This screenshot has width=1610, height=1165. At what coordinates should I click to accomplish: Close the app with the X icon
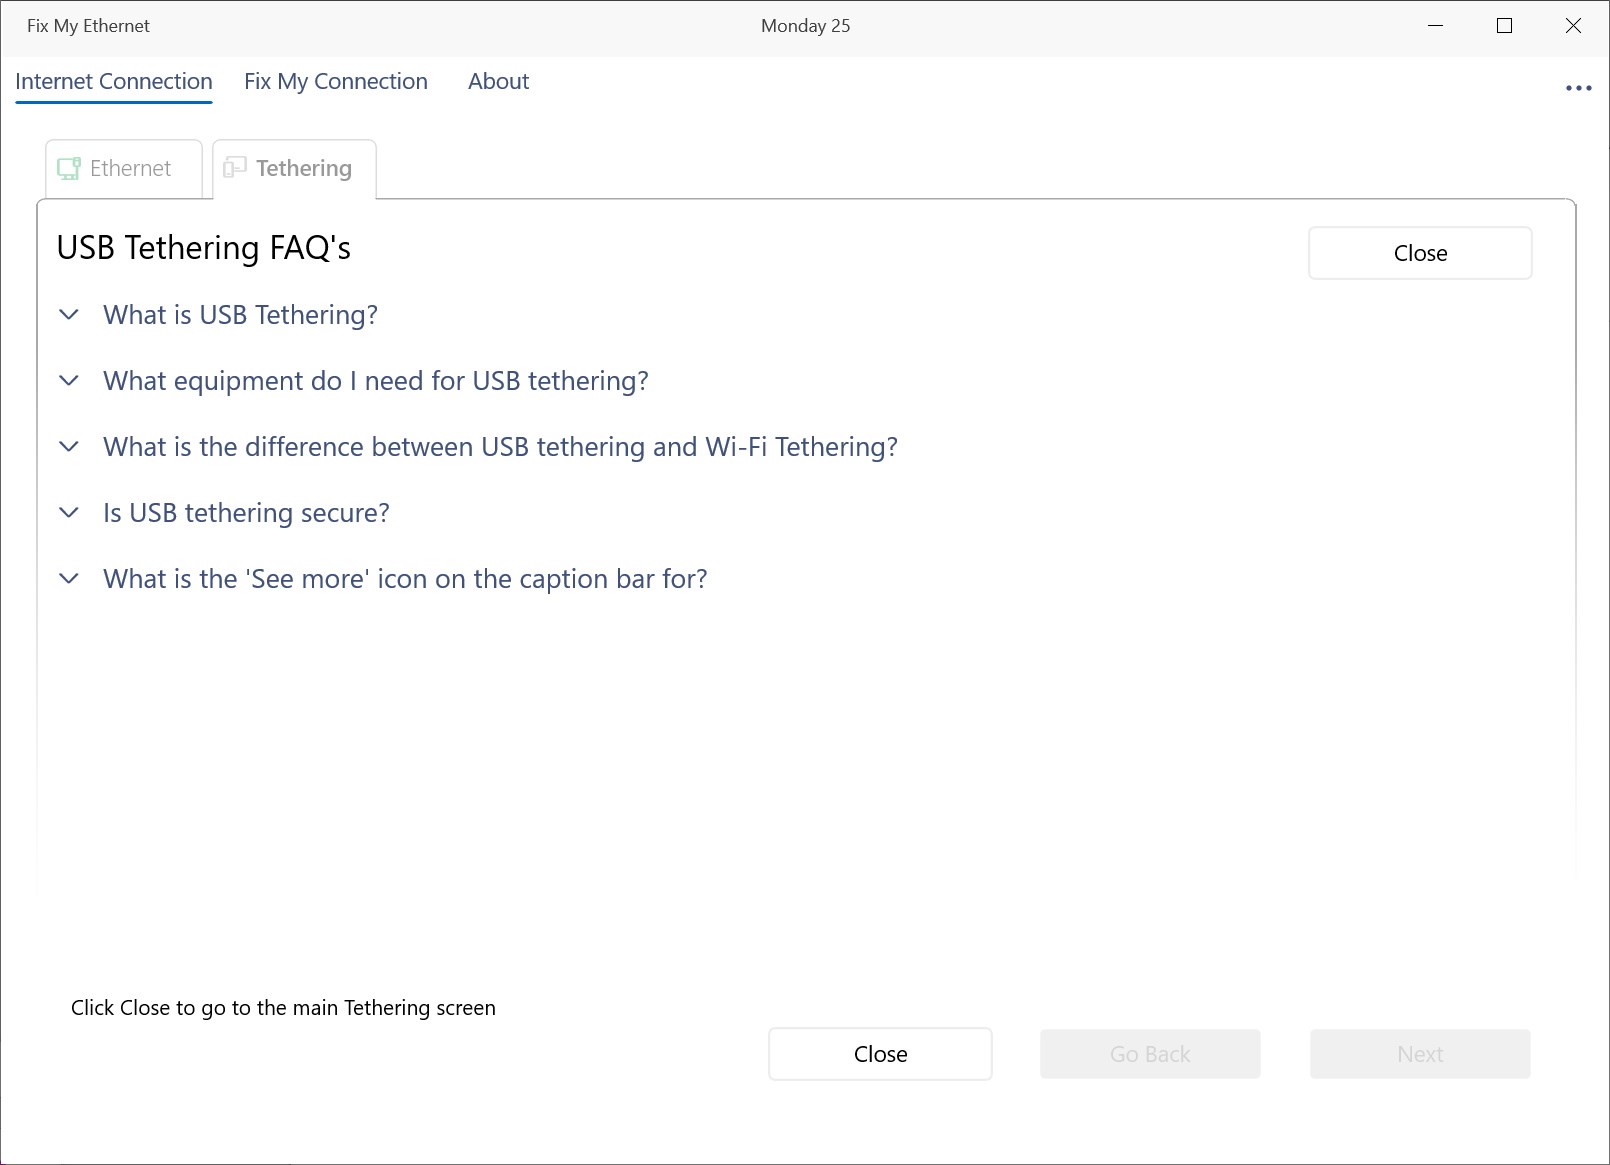[x=1573, y=26]
